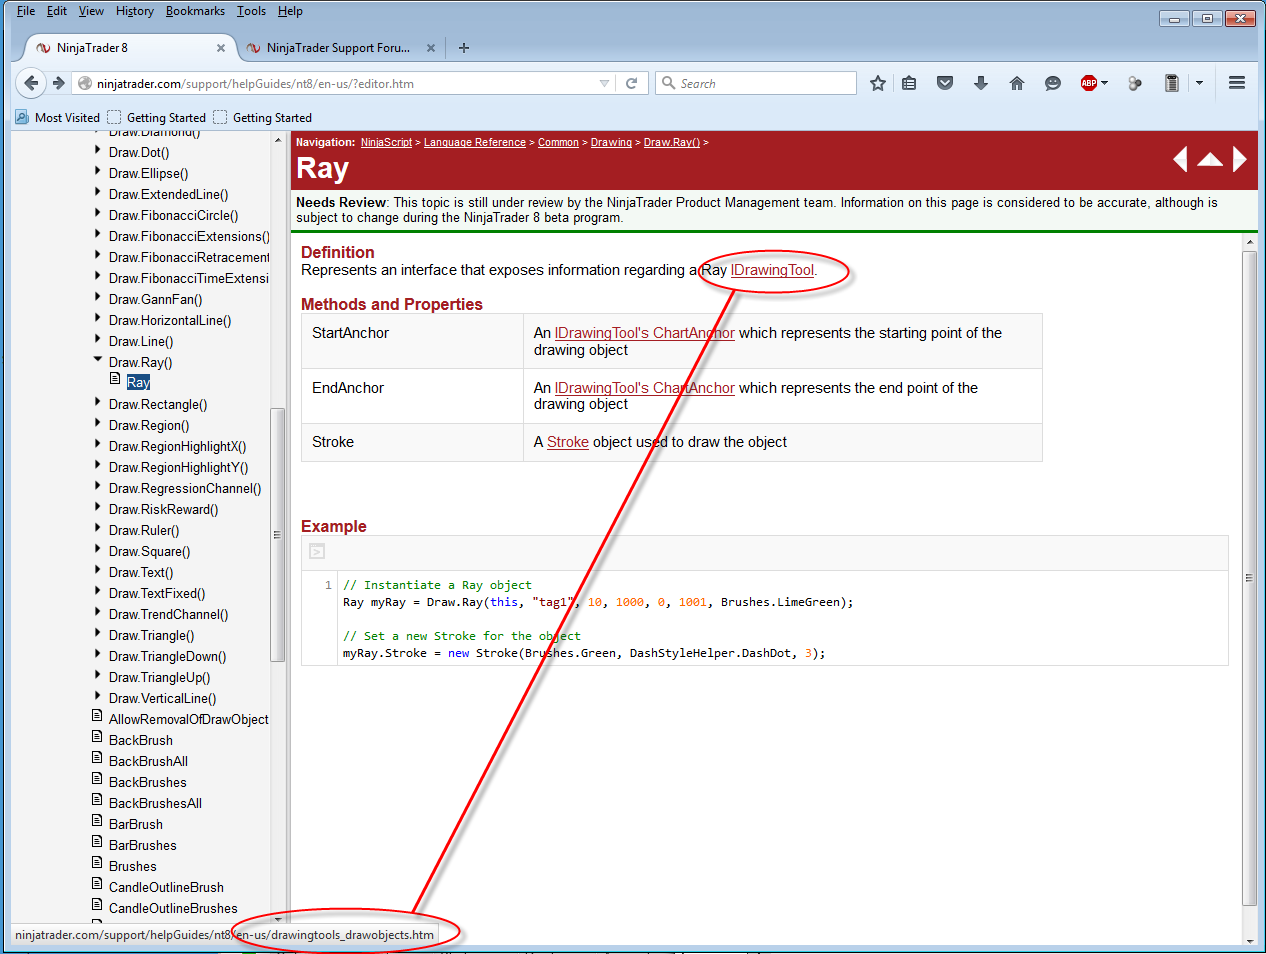Go forward with the browser forward arrow

tap(59, 83)
